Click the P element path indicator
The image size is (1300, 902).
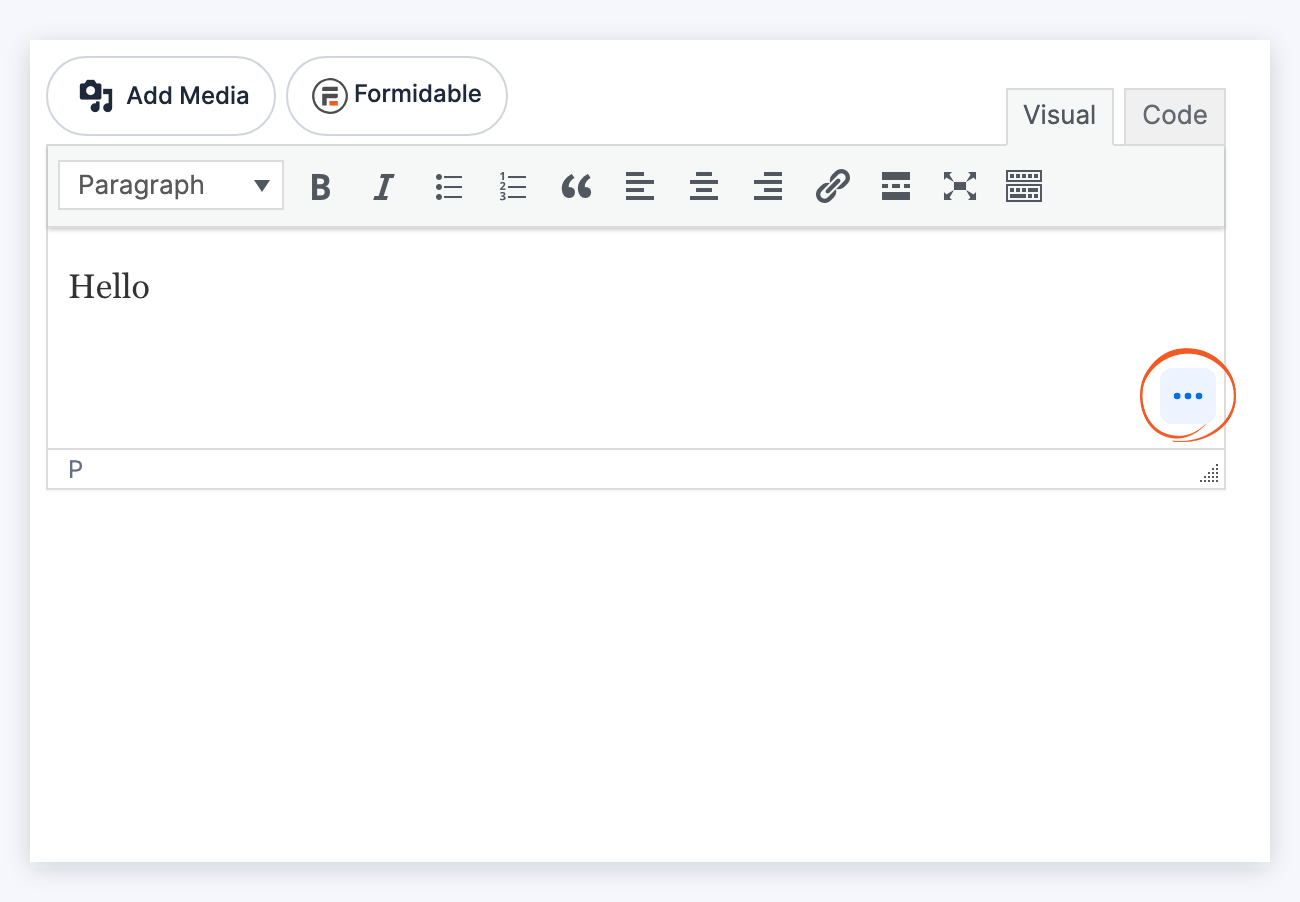(x=75, y=469)
